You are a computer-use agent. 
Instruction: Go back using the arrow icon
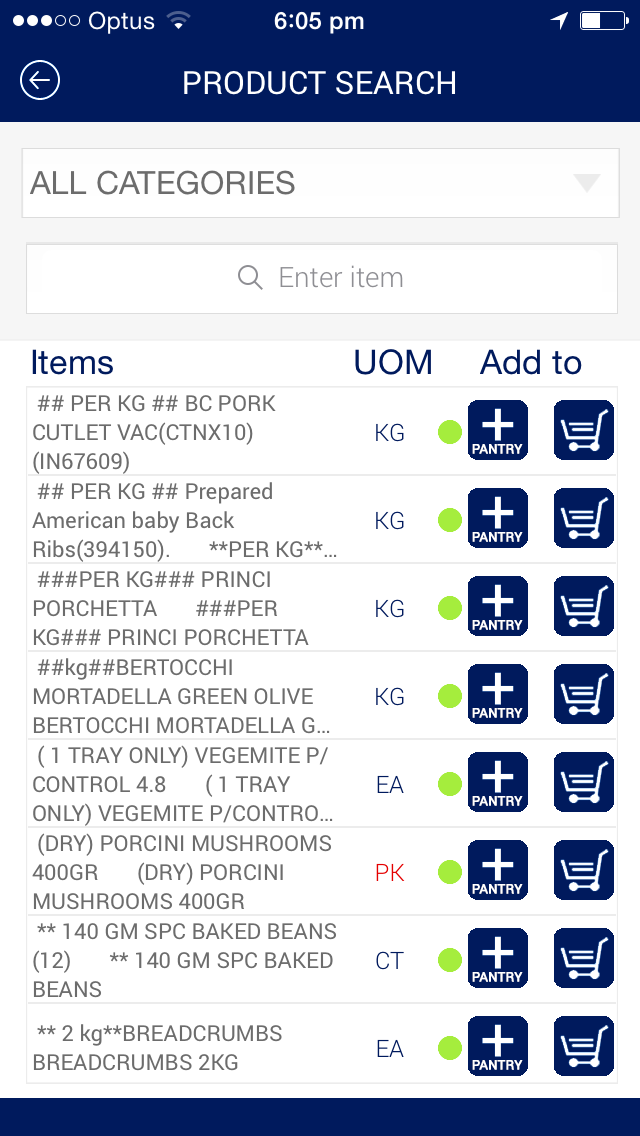pos(40,81)
